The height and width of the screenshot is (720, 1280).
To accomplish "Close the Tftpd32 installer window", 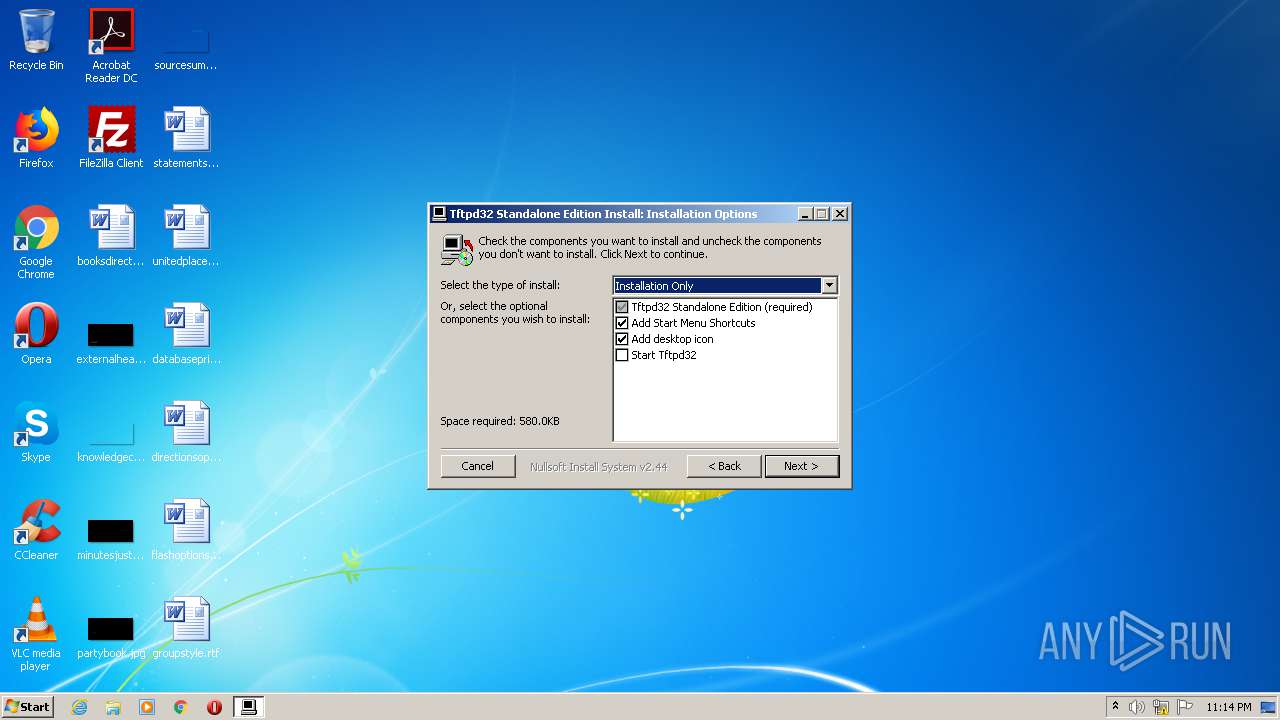I will 840,214.
